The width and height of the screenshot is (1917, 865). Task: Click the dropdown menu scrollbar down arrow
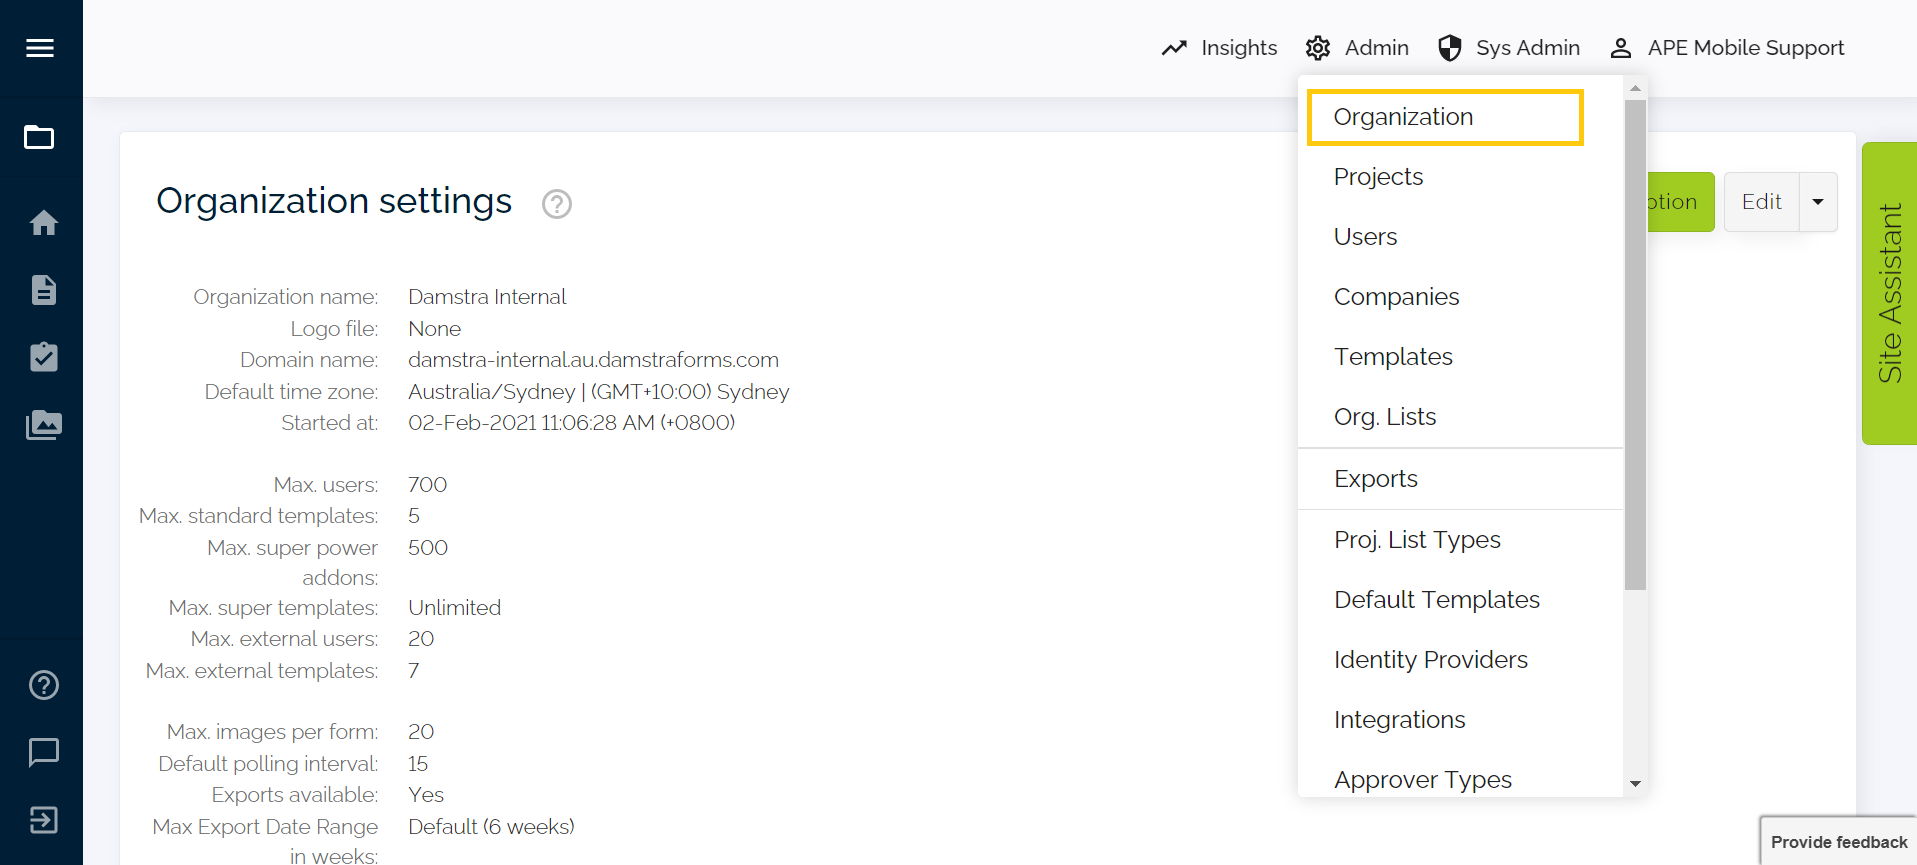pos(1635,784)
